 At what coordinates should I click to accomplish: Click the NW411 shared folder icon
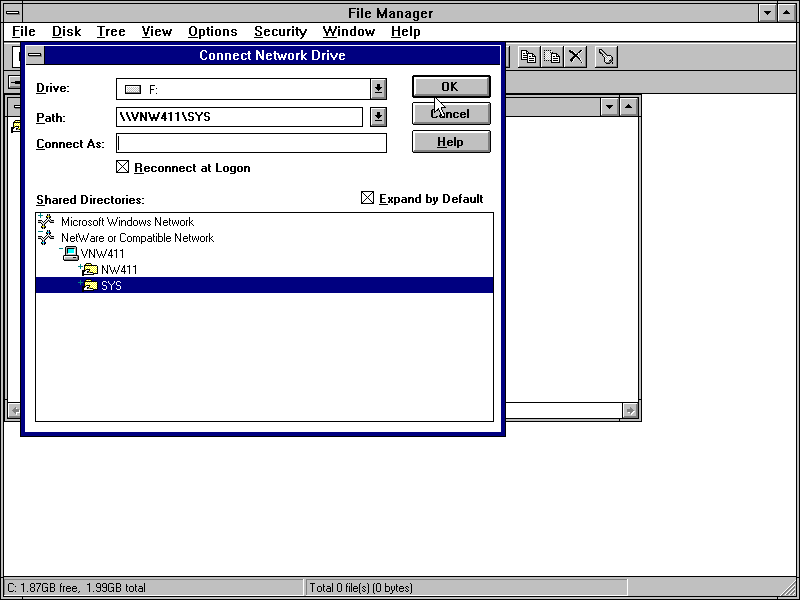click(89, 269)
